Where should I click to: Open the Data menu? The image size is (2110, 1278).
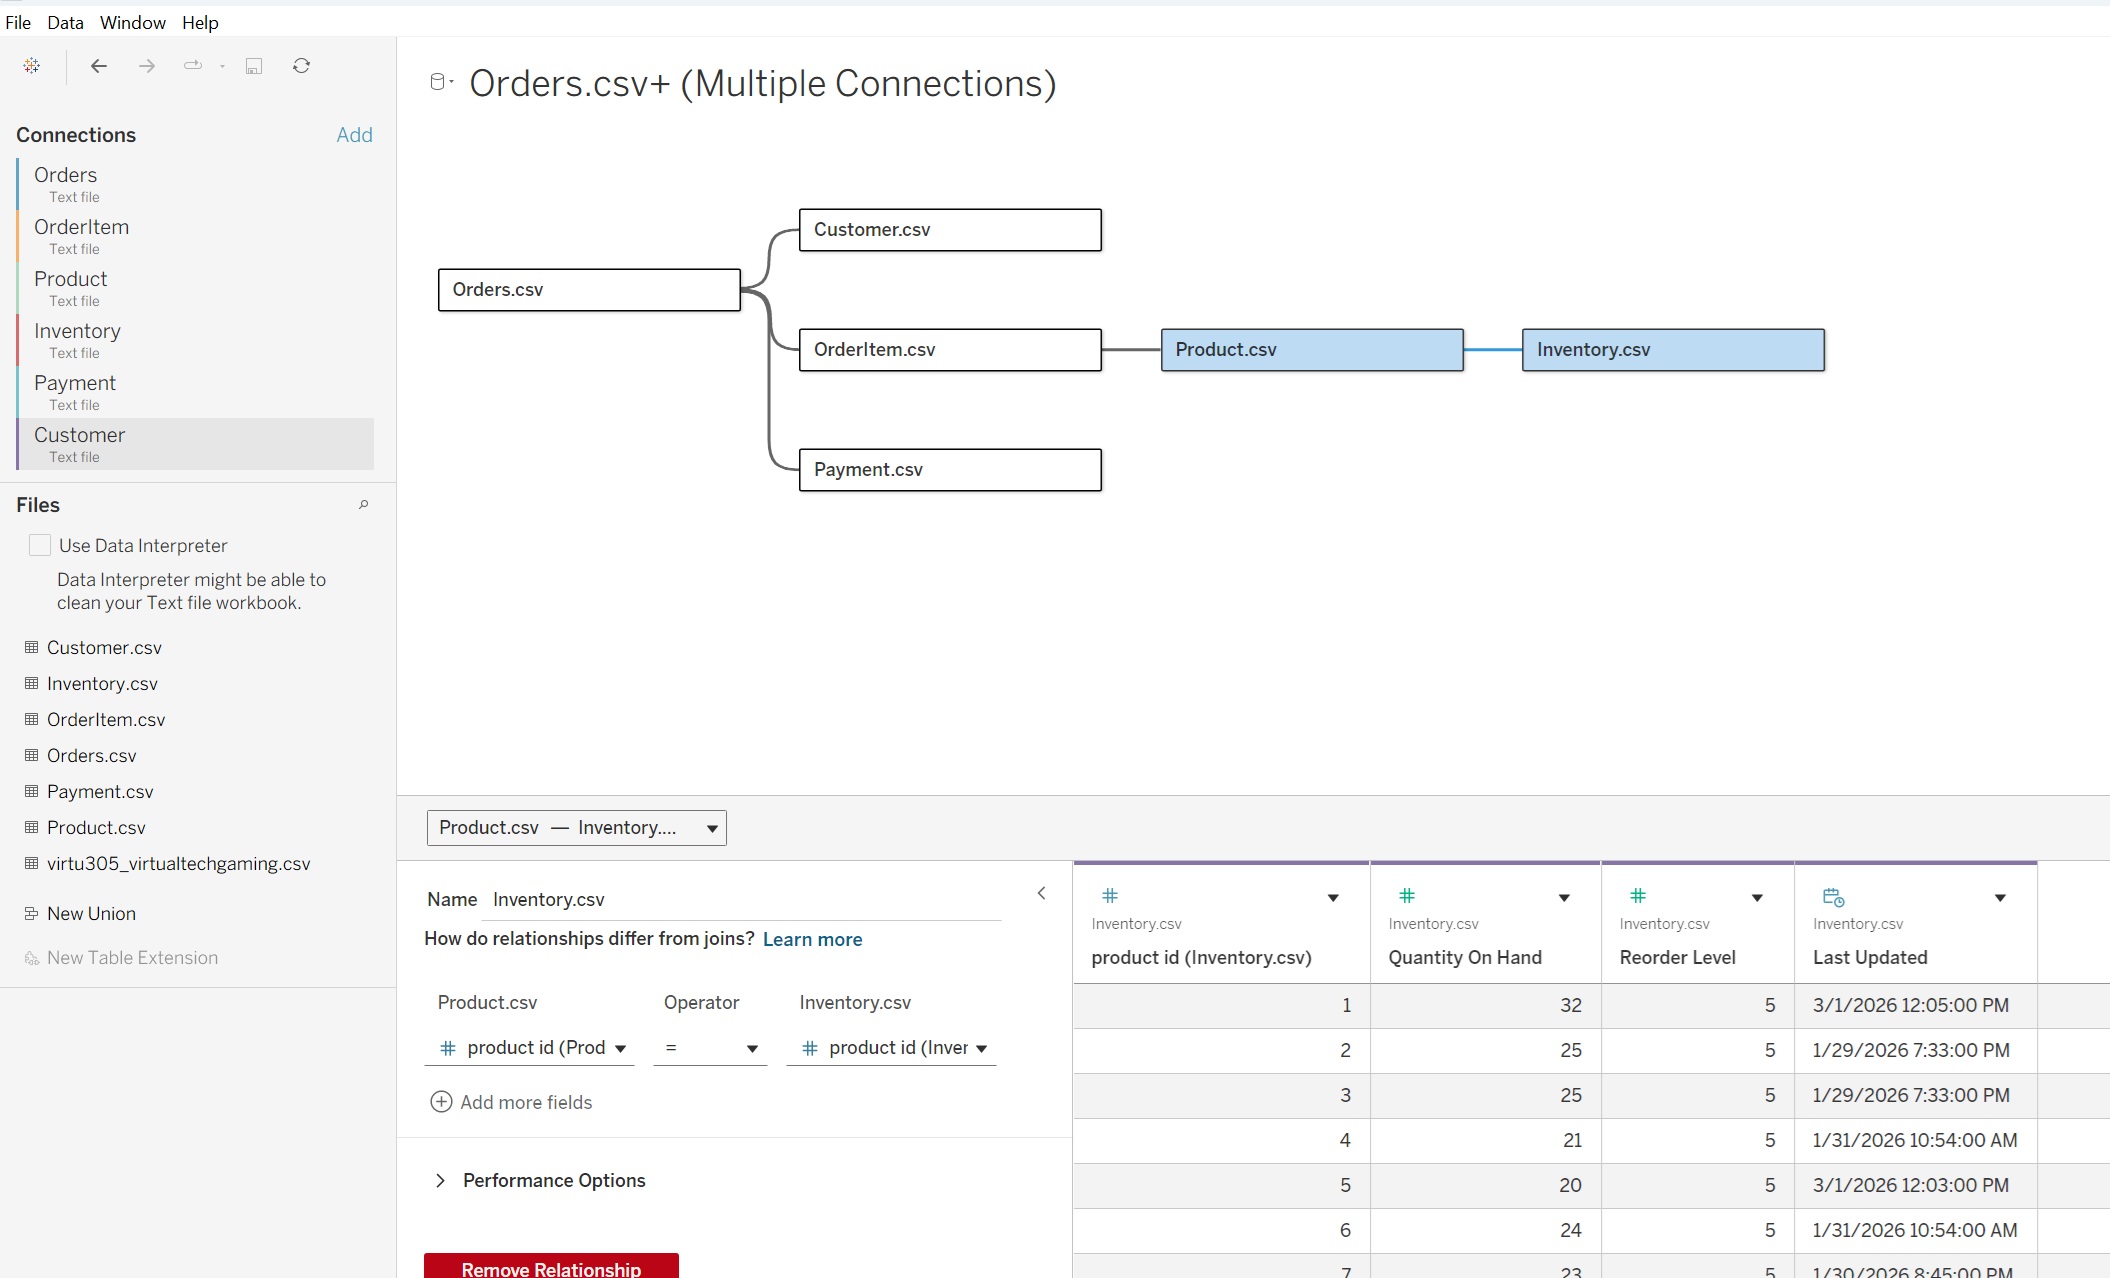coord(64,22)
